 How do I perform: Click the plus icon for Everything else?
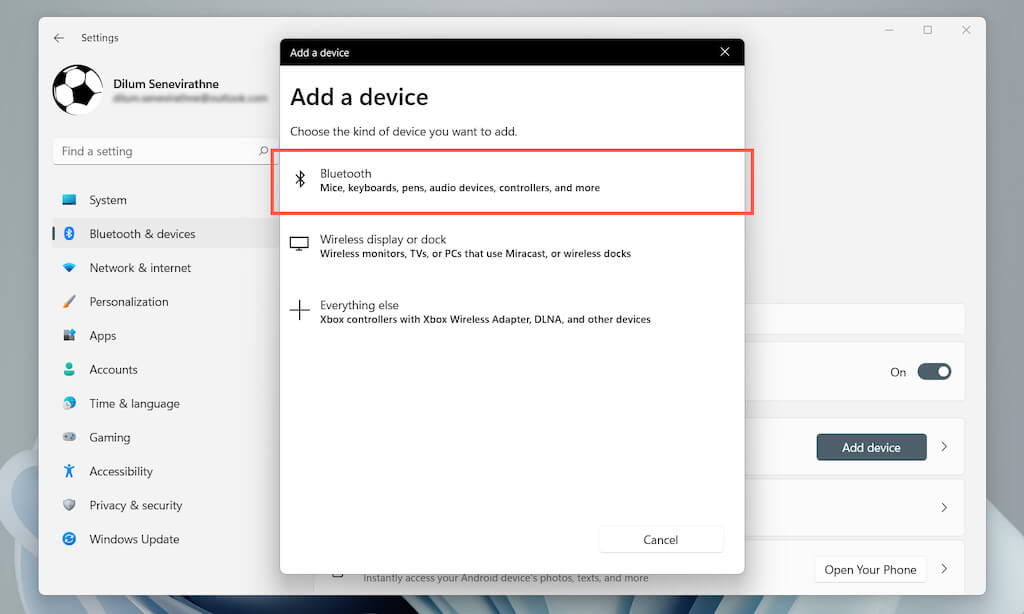point(300,310)
